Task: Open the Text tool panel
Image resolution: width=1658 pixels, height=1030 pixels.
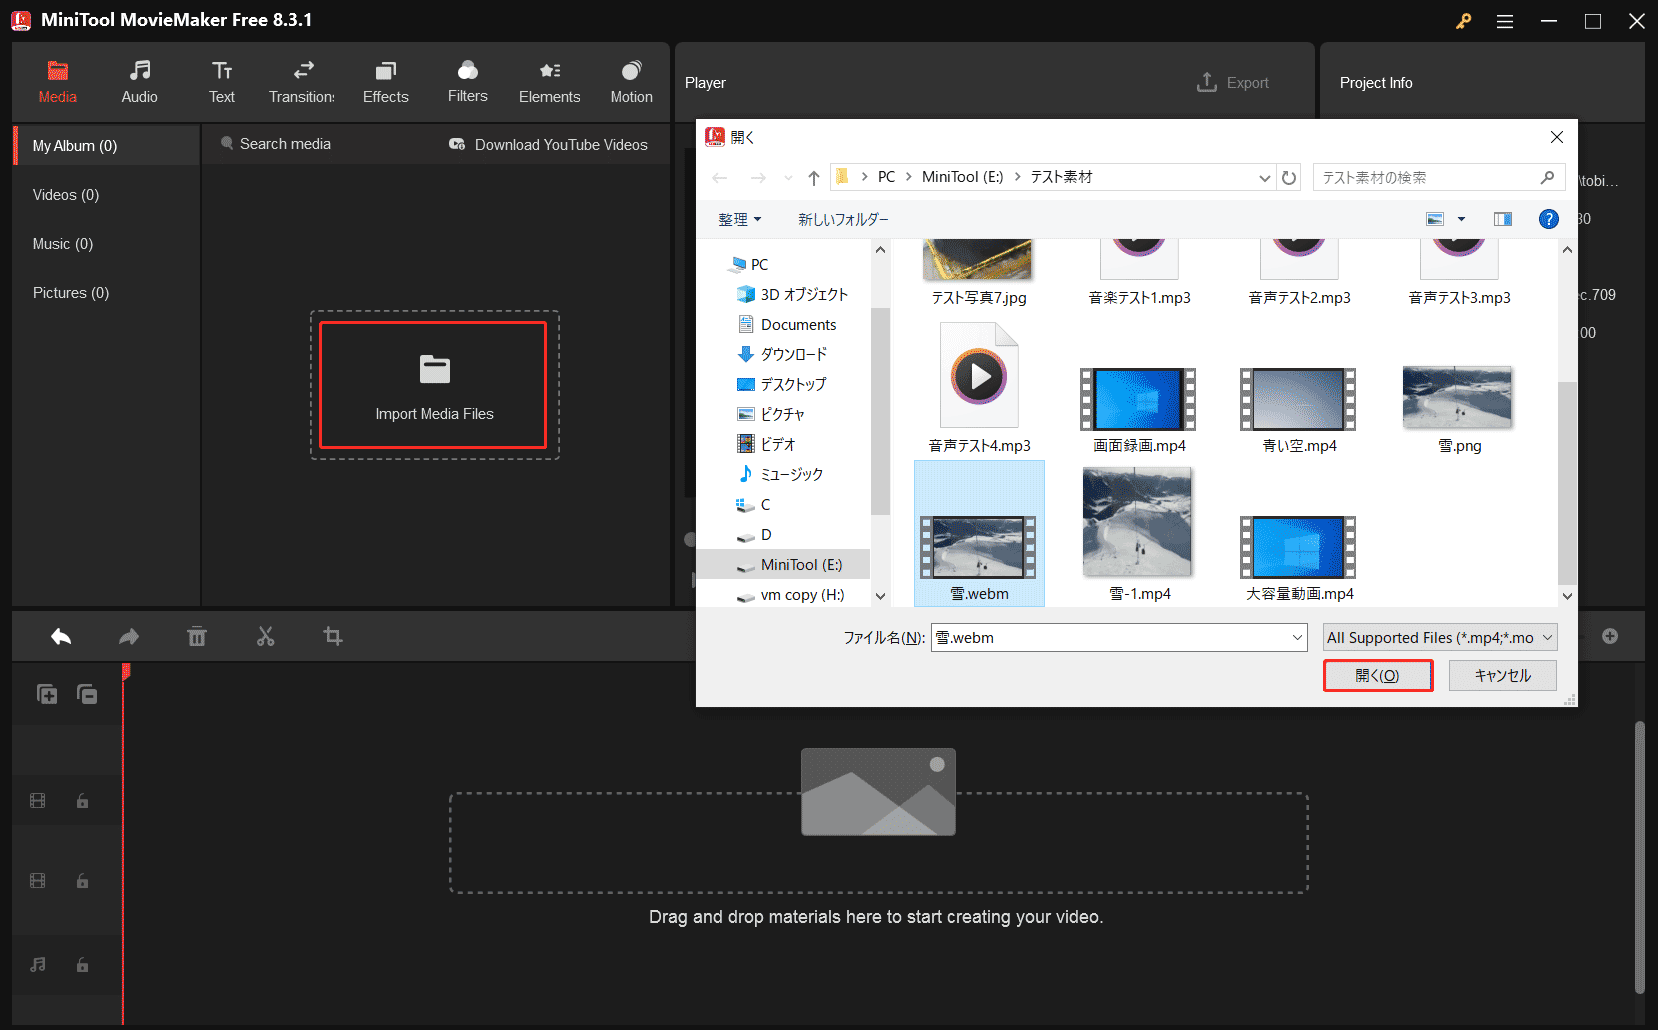Action: 221,80
